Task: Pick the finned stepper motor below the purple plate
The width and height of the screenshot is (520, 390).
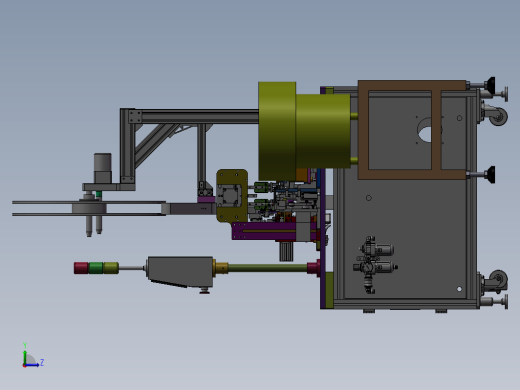Action: coord(286,251)
